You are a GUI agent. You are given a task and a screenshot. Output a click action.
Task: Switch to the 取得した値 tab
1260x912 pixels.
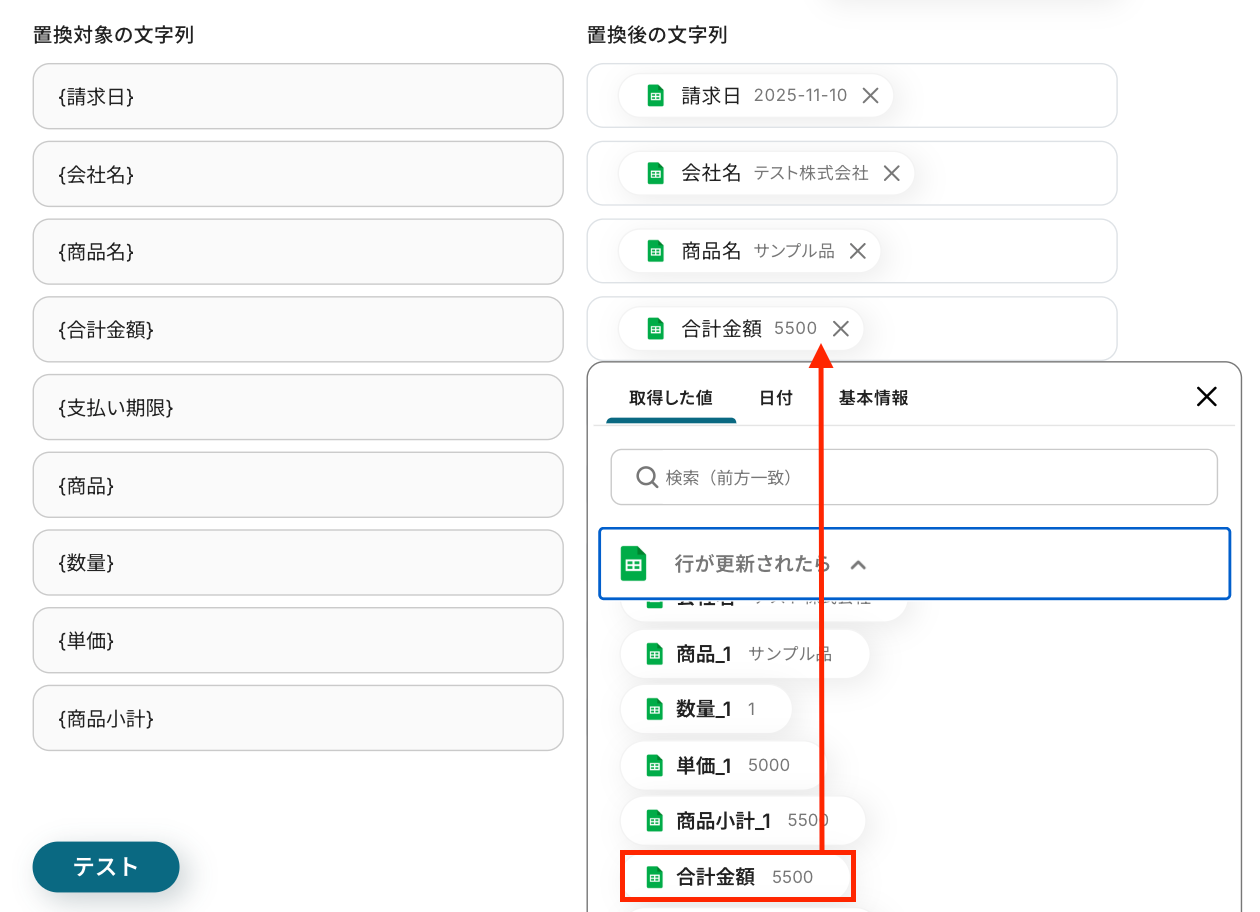(671, 398)
